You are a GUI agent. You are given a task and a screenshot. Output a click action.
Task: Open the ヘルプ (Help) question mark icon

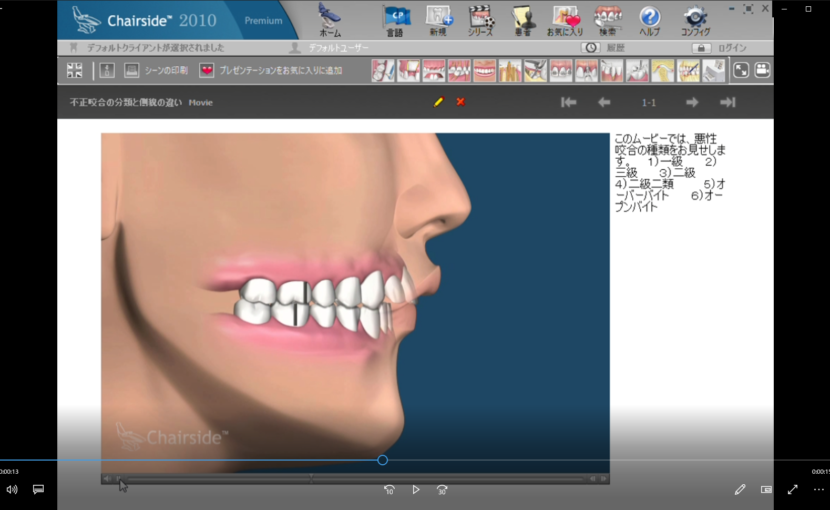pos(650,18)
